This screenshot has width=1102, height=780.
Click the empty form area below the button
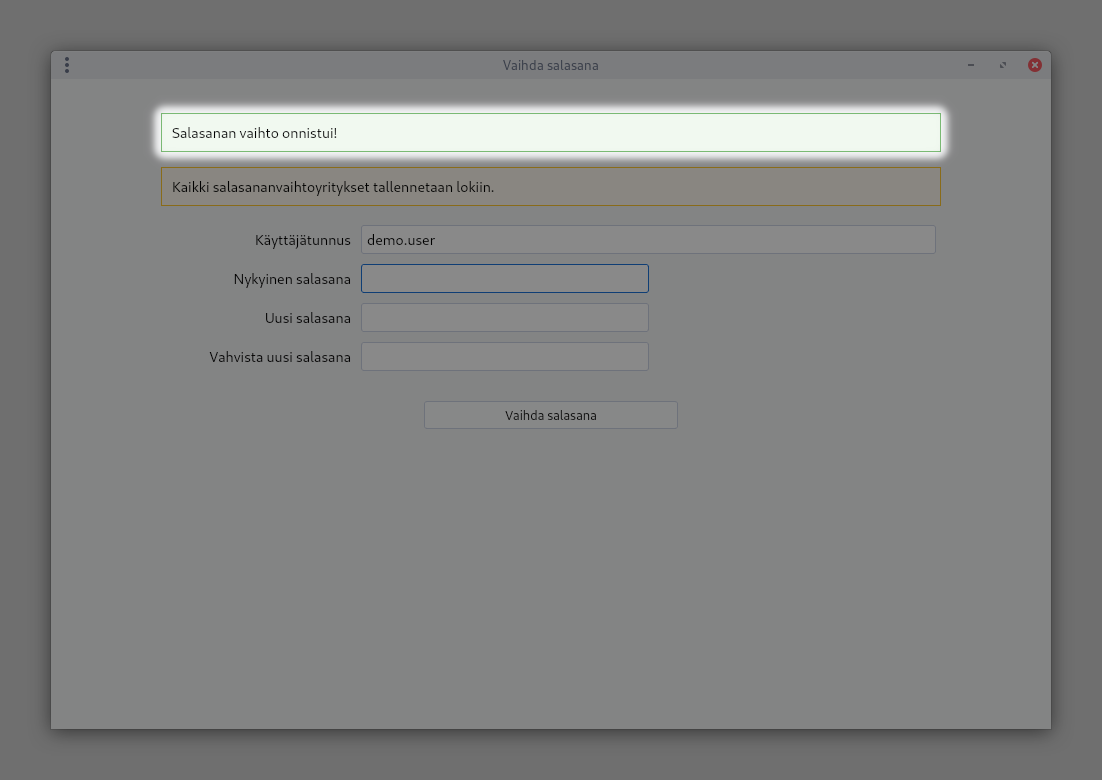pyautogui.click(x=550, y=580)
